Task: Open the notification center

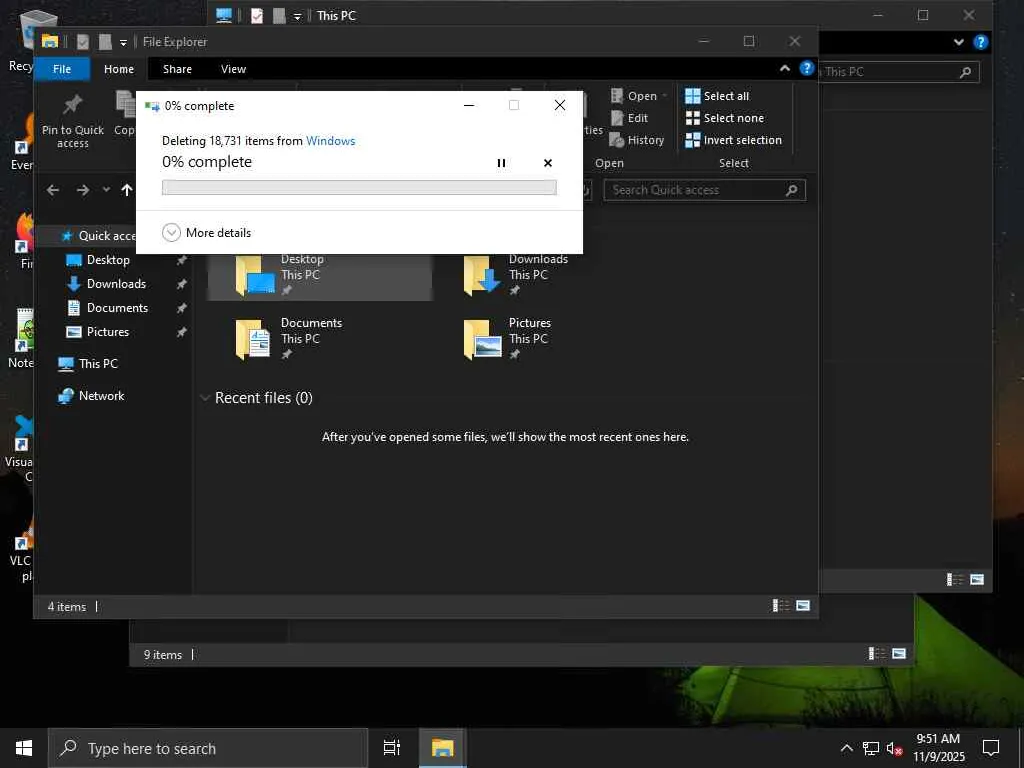Action: point(991,748)
